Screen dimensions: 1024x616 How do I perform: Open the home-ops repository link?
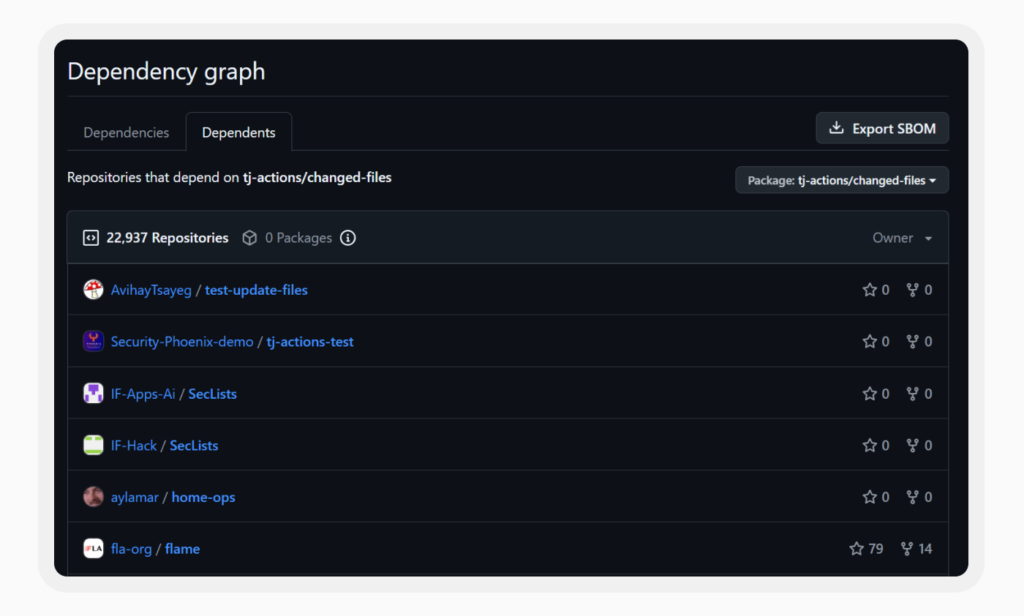203,496
